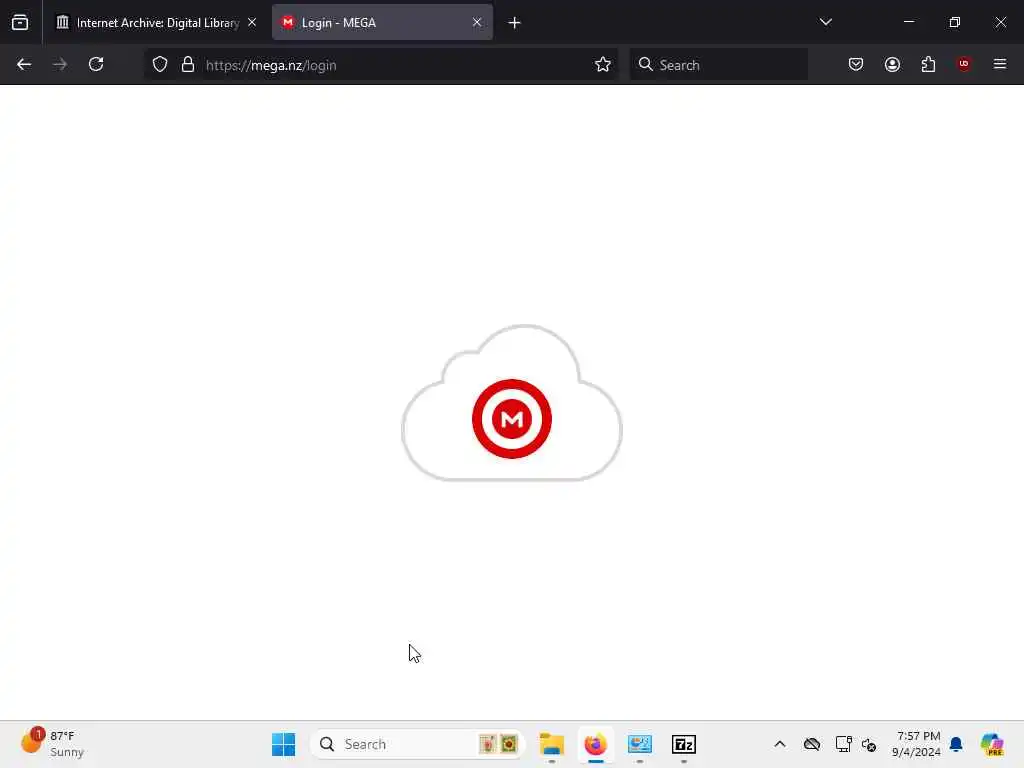The height and width of the screenshot is (768, 1024).
Task: Open notifications bell icon
Action: 956,744
